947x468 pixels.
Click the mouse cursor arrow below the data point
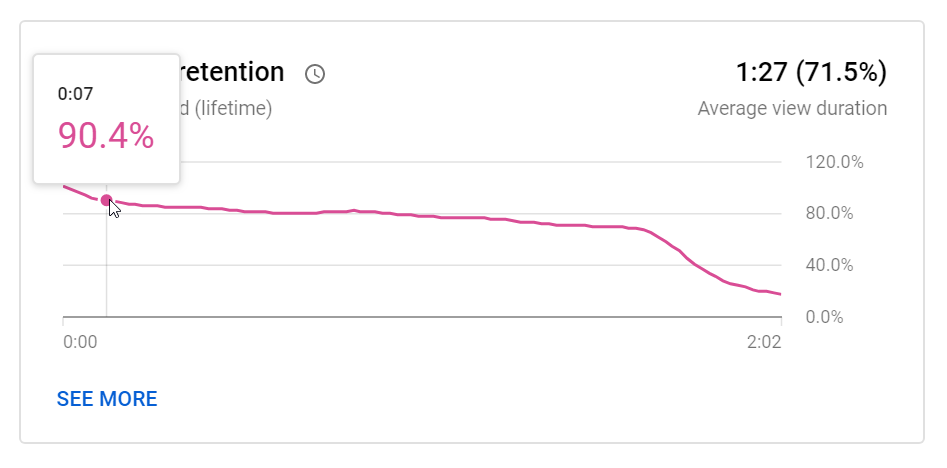(x=114, y=208)
